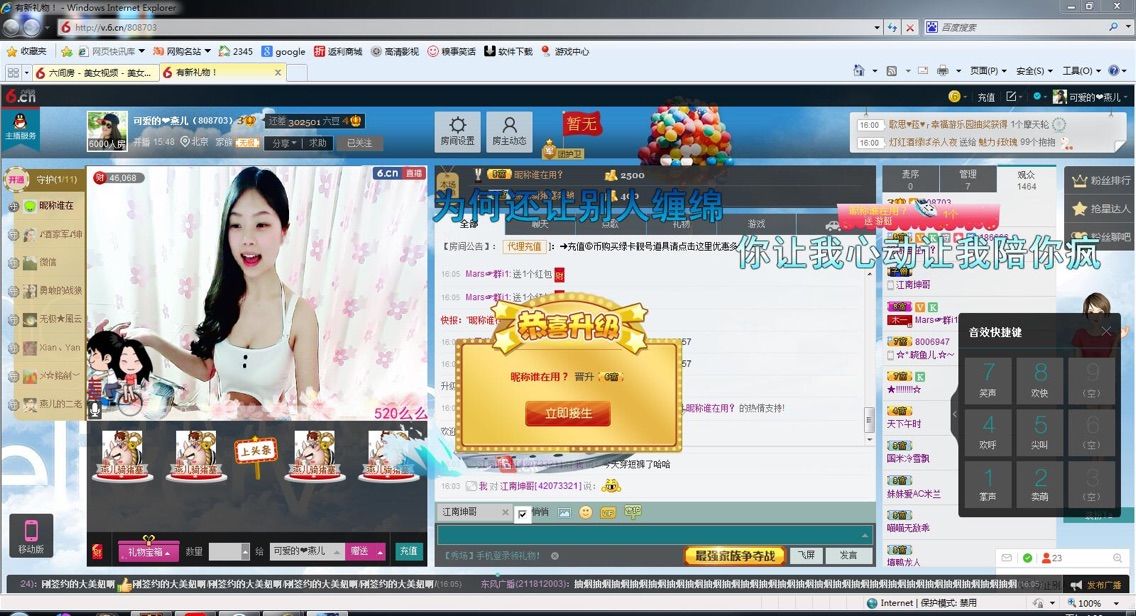Click the 飞屏 fly-screen button
The width and height of the screenshot is (1136, 616).
tap(806, 555)
